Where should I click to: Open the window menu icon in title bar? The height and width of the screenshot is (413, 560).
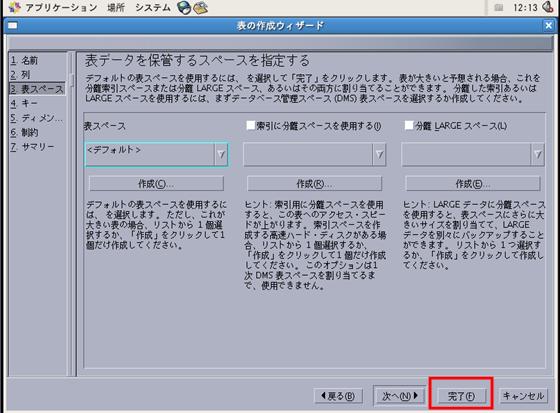click(12, 26)
